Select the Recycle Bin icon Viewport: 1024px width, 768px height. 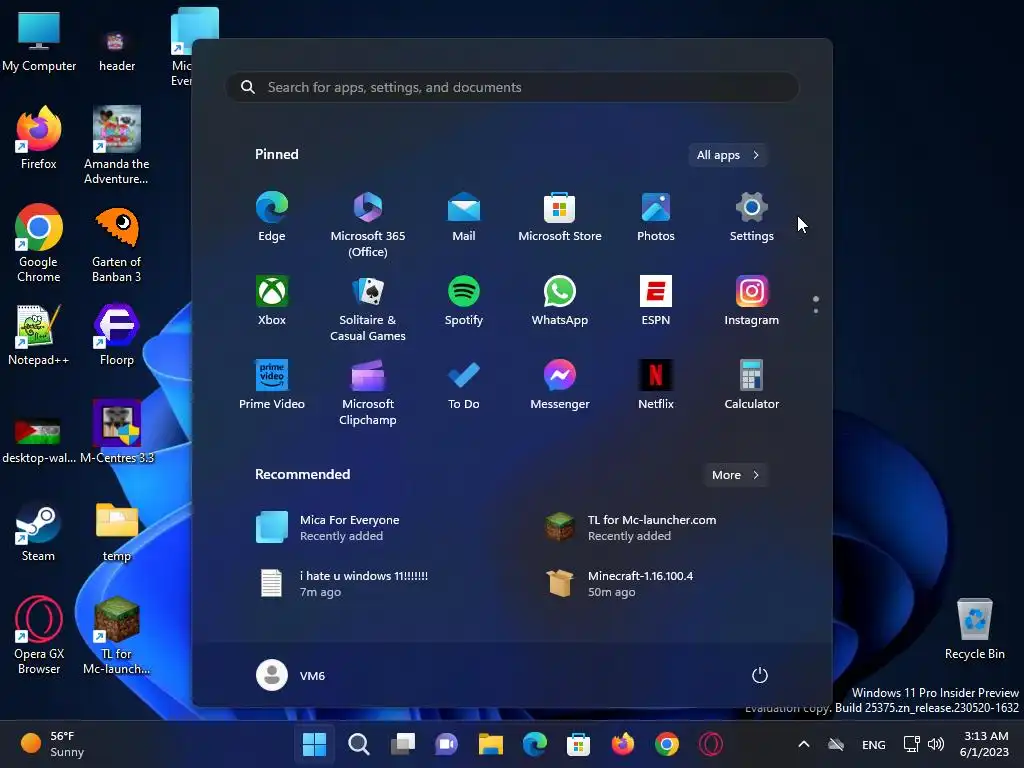click(x=974, y=630)
